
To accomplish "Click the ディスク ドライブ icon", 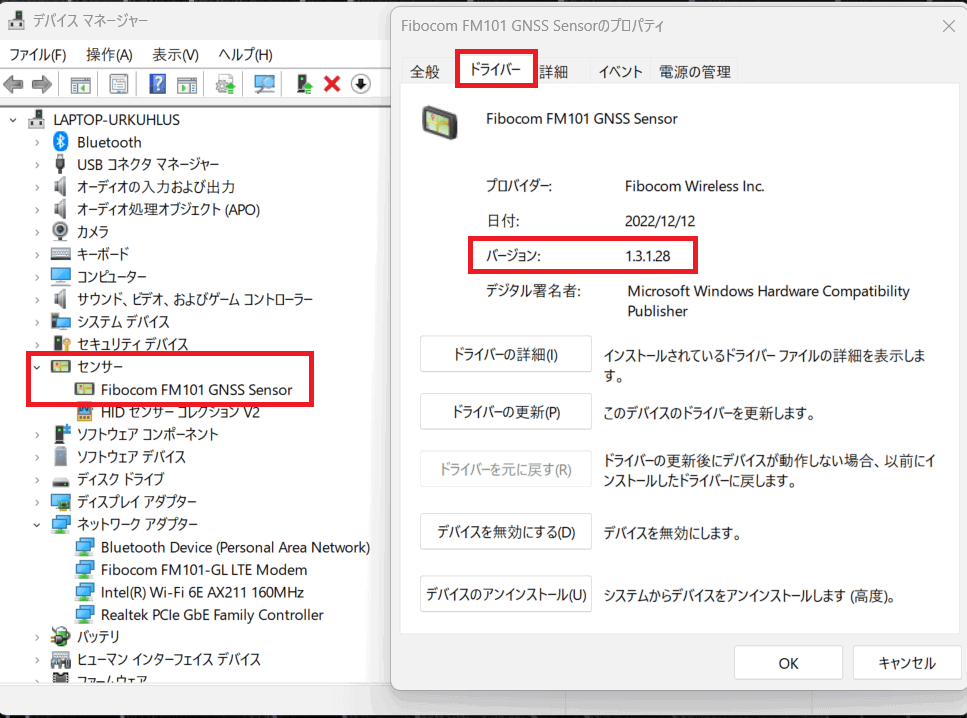I will point(60,481).
